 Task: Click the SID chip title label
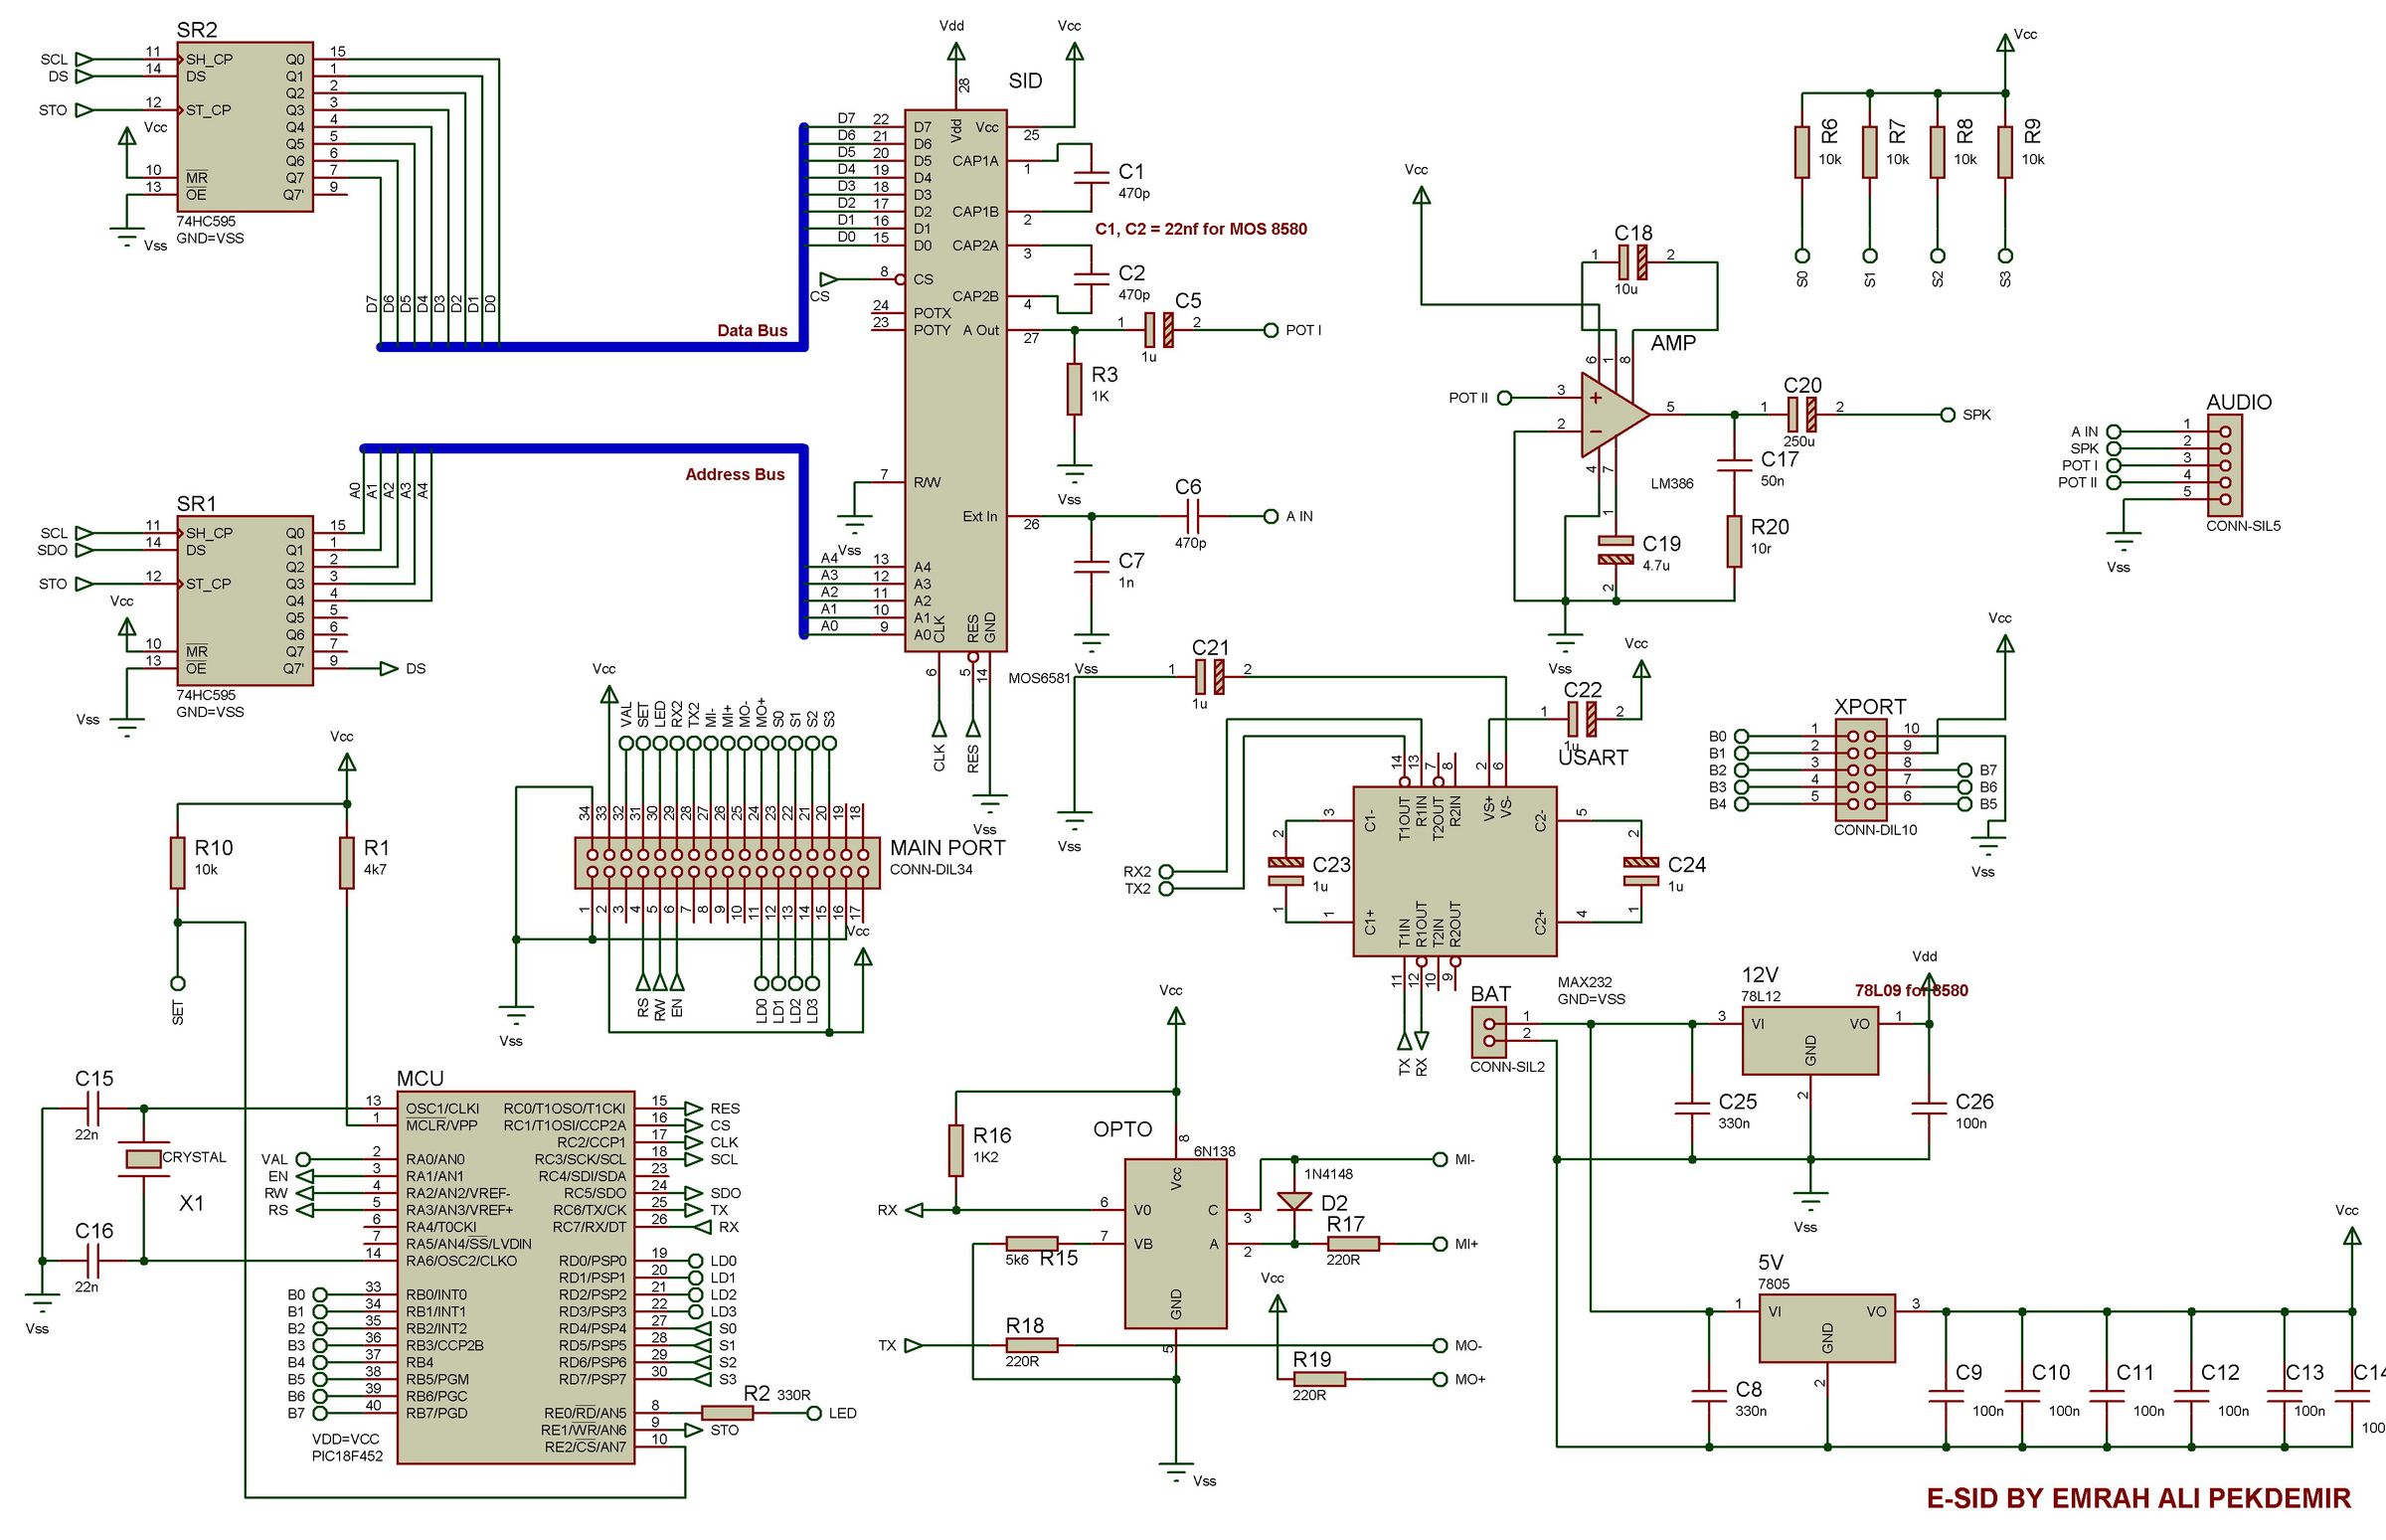(1027, 82)
